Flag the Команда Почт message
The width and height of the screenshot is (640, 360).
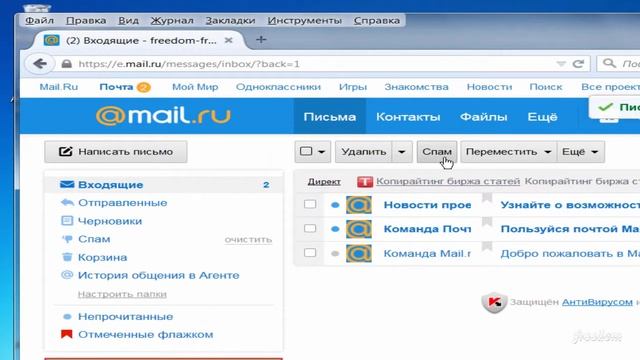click(487, 222)
